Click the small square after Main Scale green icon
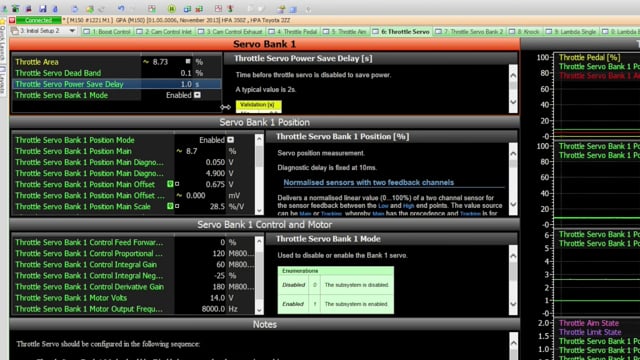640x360 pixels. (x=177, y=206)
